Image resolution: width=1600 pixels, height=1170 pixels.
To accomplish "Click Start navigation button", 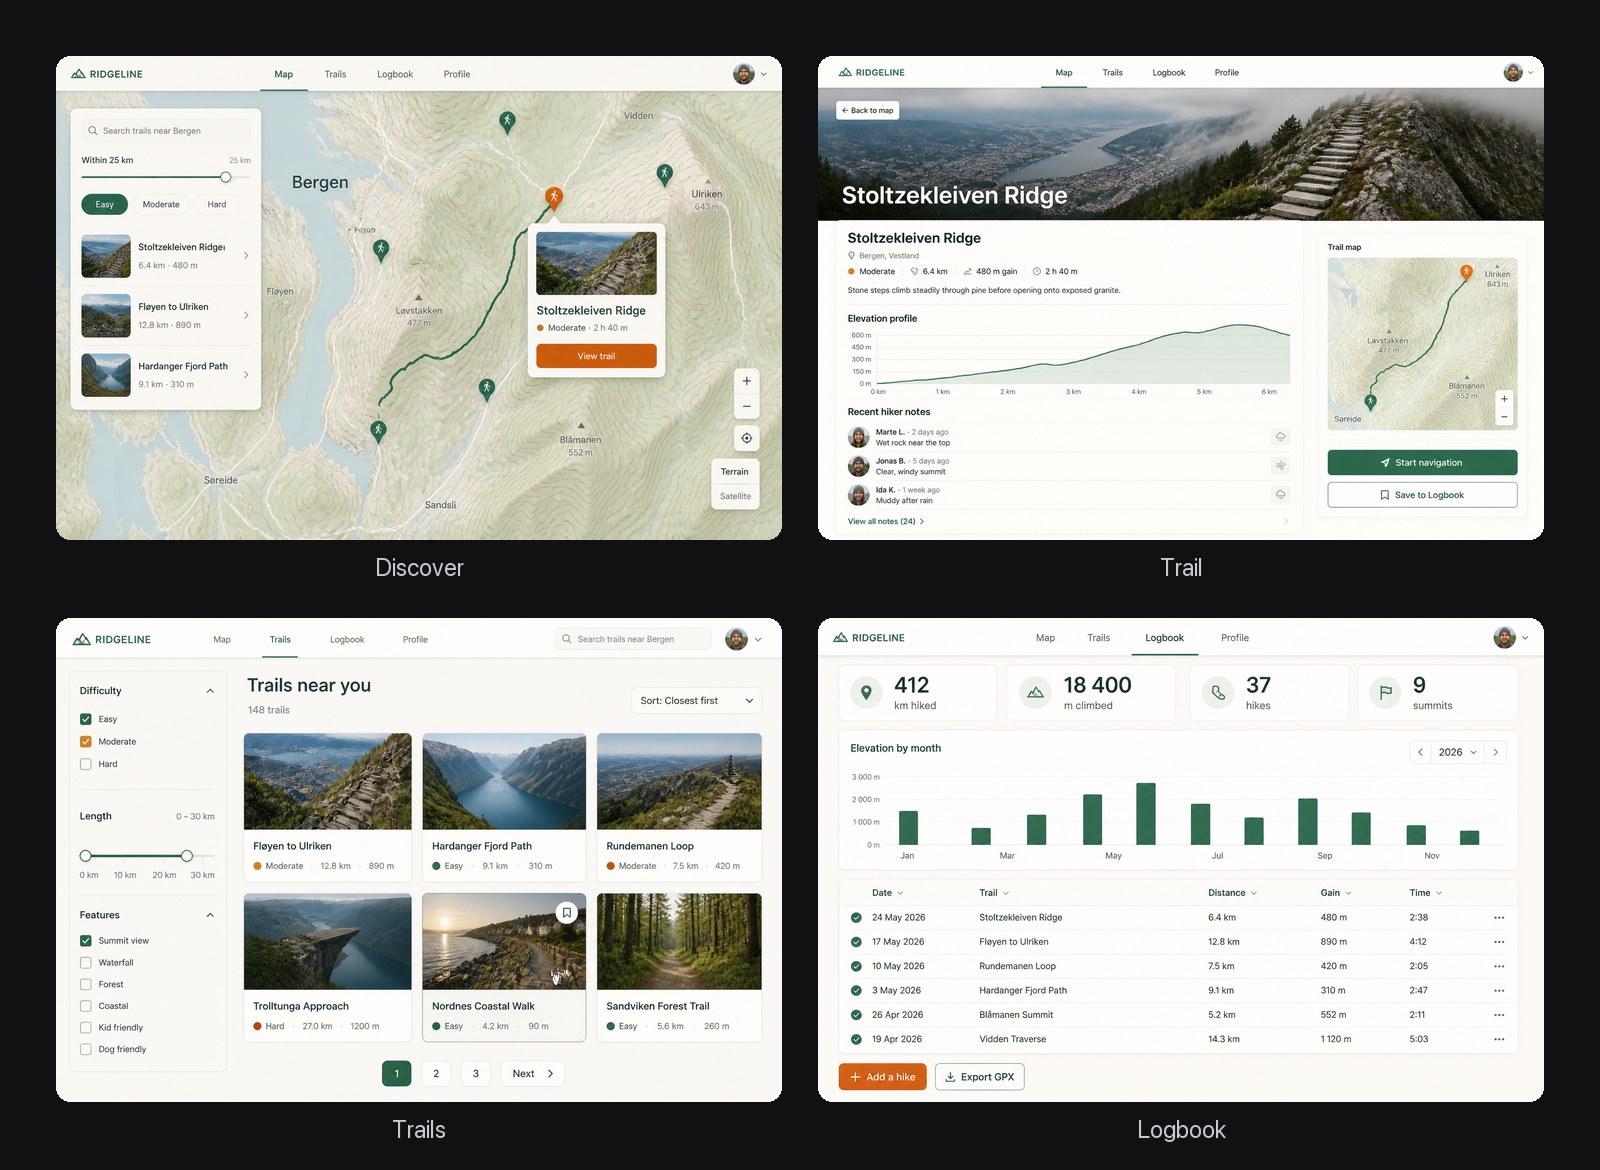I will [x=1422, y=462].
